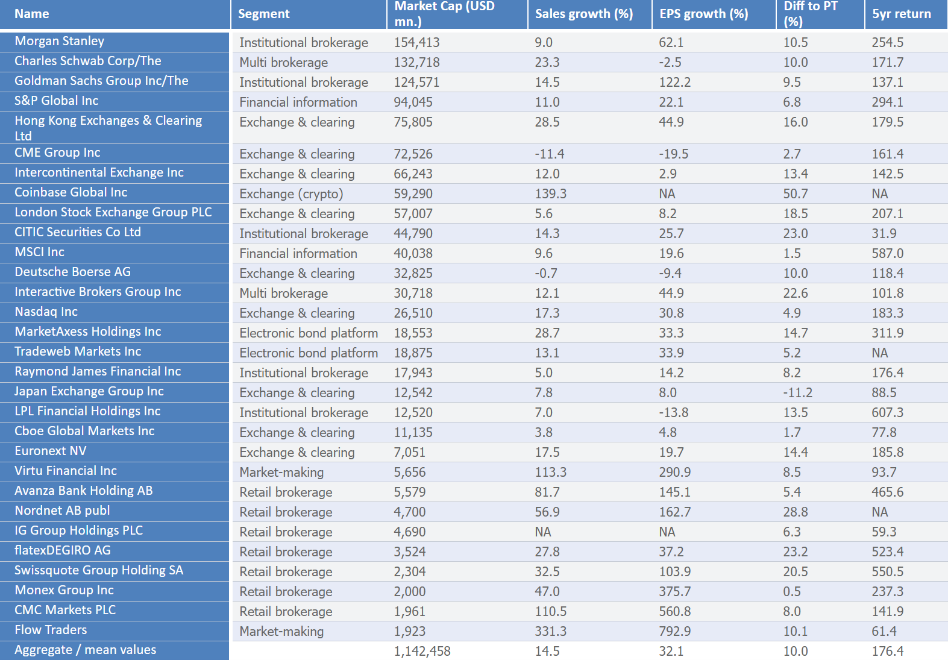Select Swissquote Group Holding SA name
Image resolution: width=948 pixels, height=660 pixels.
tap(99, 571)
